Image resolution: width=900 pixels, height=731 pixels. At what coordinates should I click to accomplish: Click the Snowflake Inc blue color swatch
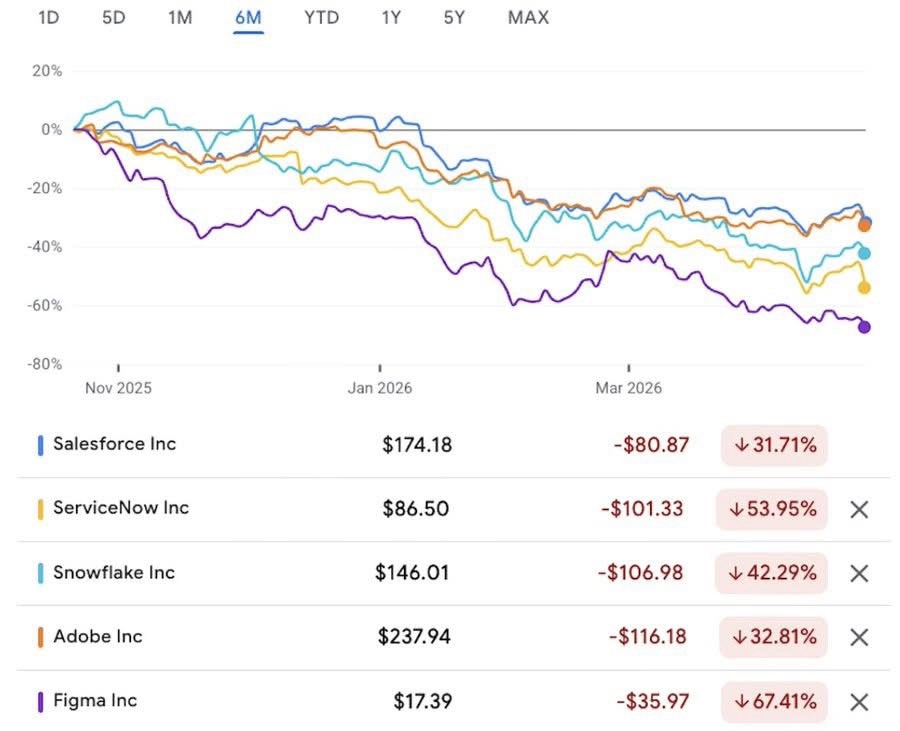pyautogui.click(x=41, y=573)
